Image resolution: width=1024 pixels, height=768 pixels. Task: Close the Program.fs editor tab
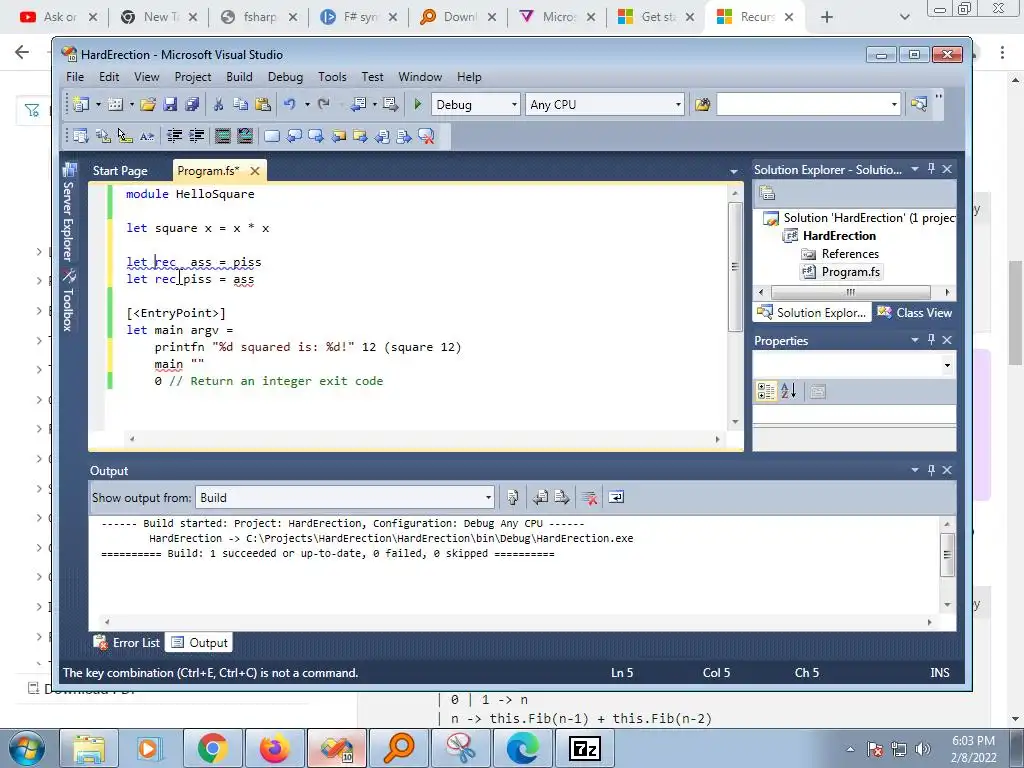click(x=255, y=171)
